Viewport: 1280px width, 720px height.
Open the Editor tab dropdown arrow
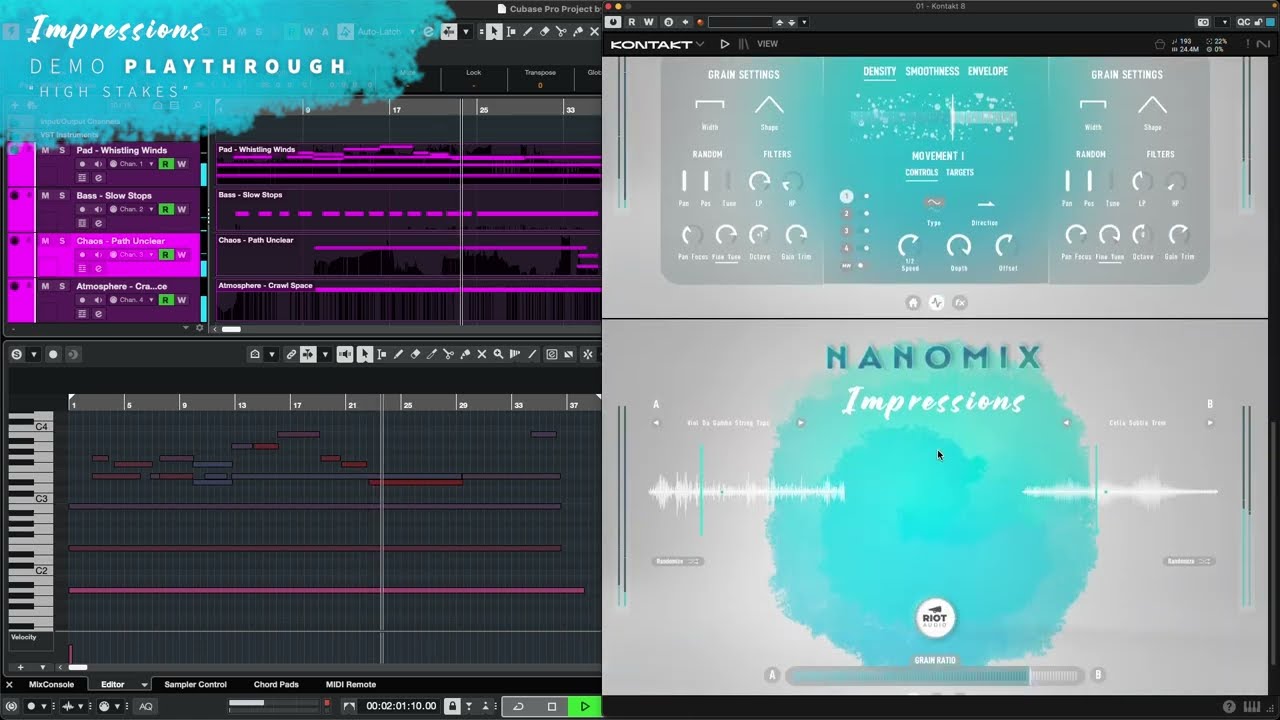144,685
